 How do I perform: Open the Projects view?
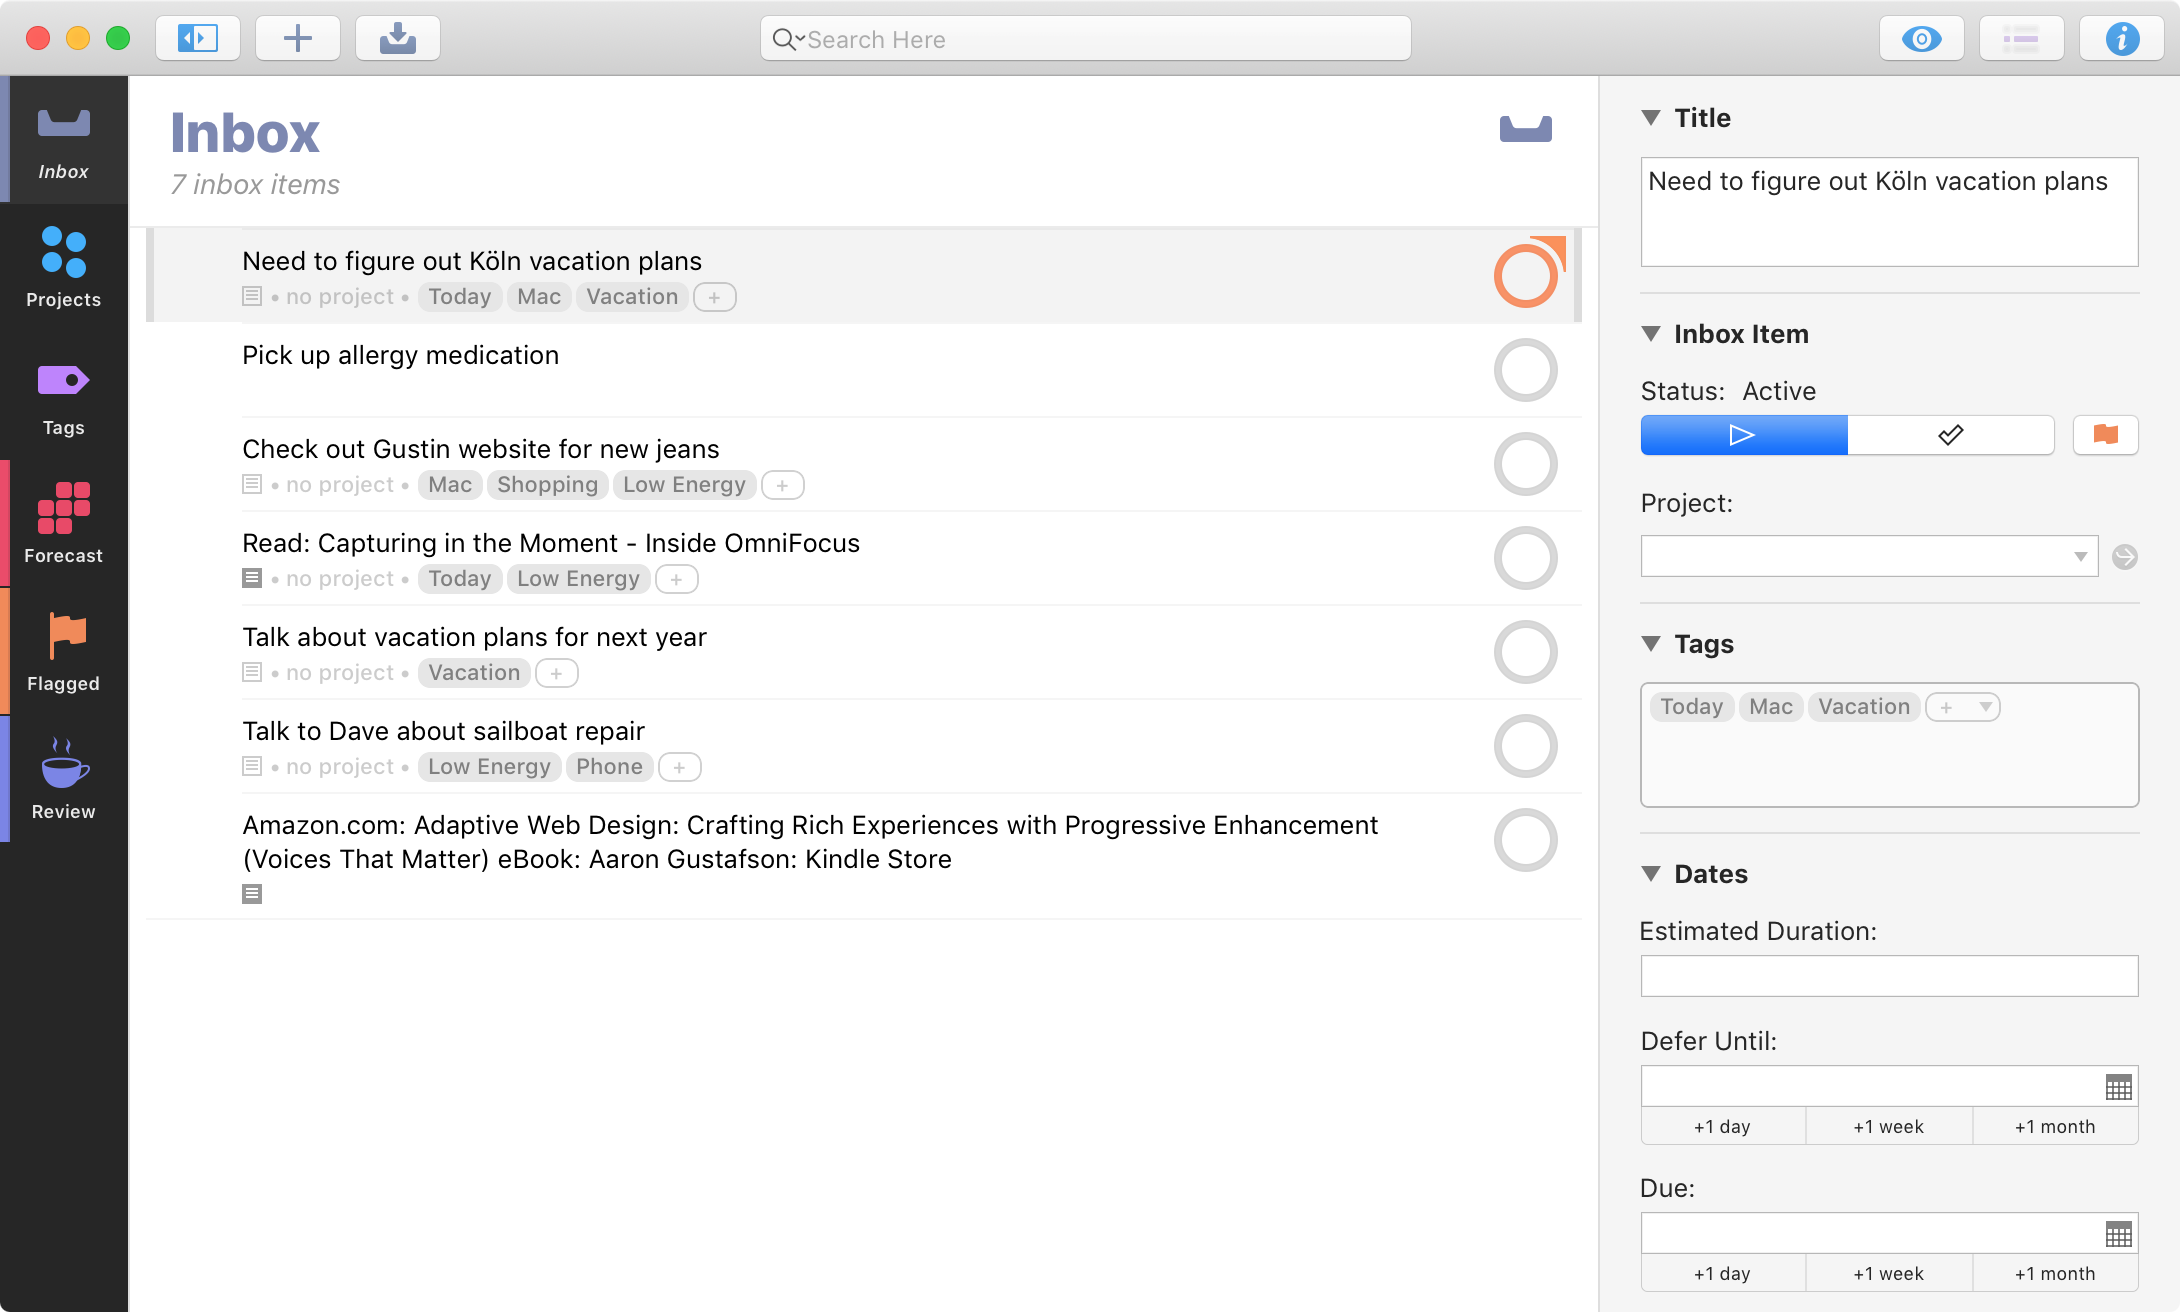coord(62,271)
